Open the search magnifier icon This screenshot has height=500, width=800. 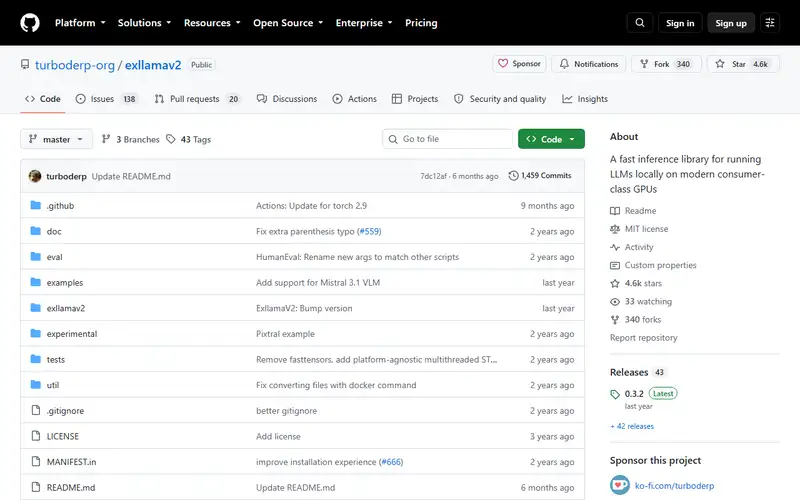click(x=639, y=23)
